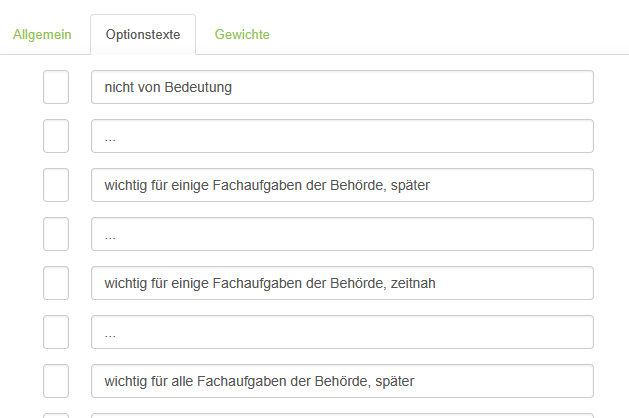Select the Optionstexte tab
The width and height of the screenshot is (629, 418).
coord(143,35)
